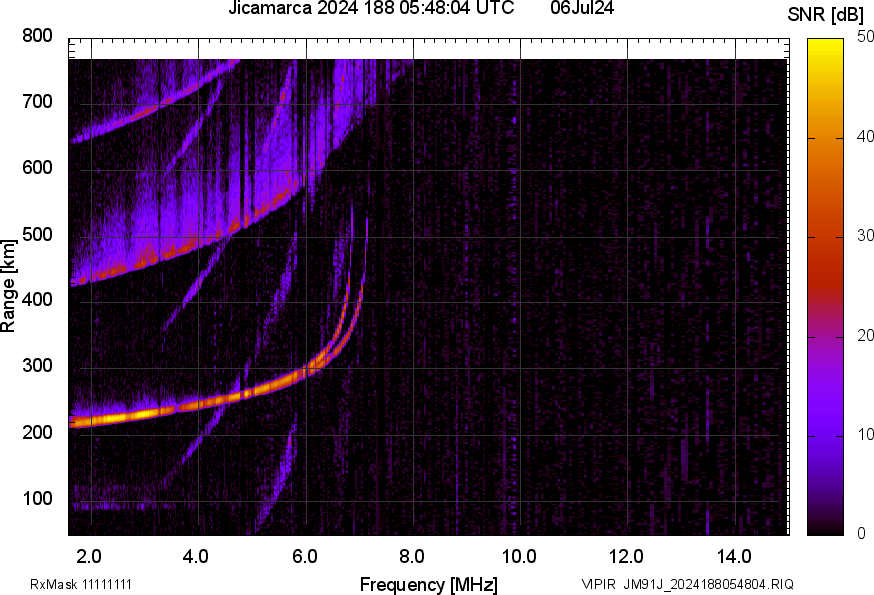Click the range tick label "300"
Viewport: 874px width, 595px height.
[37, 366]
